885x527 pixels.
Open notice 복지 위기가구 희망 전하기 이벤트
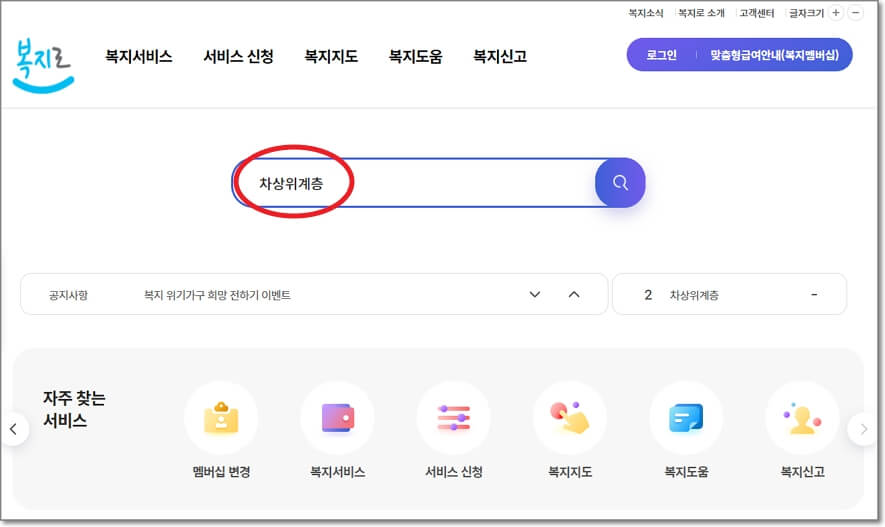[x=217, y=295]
